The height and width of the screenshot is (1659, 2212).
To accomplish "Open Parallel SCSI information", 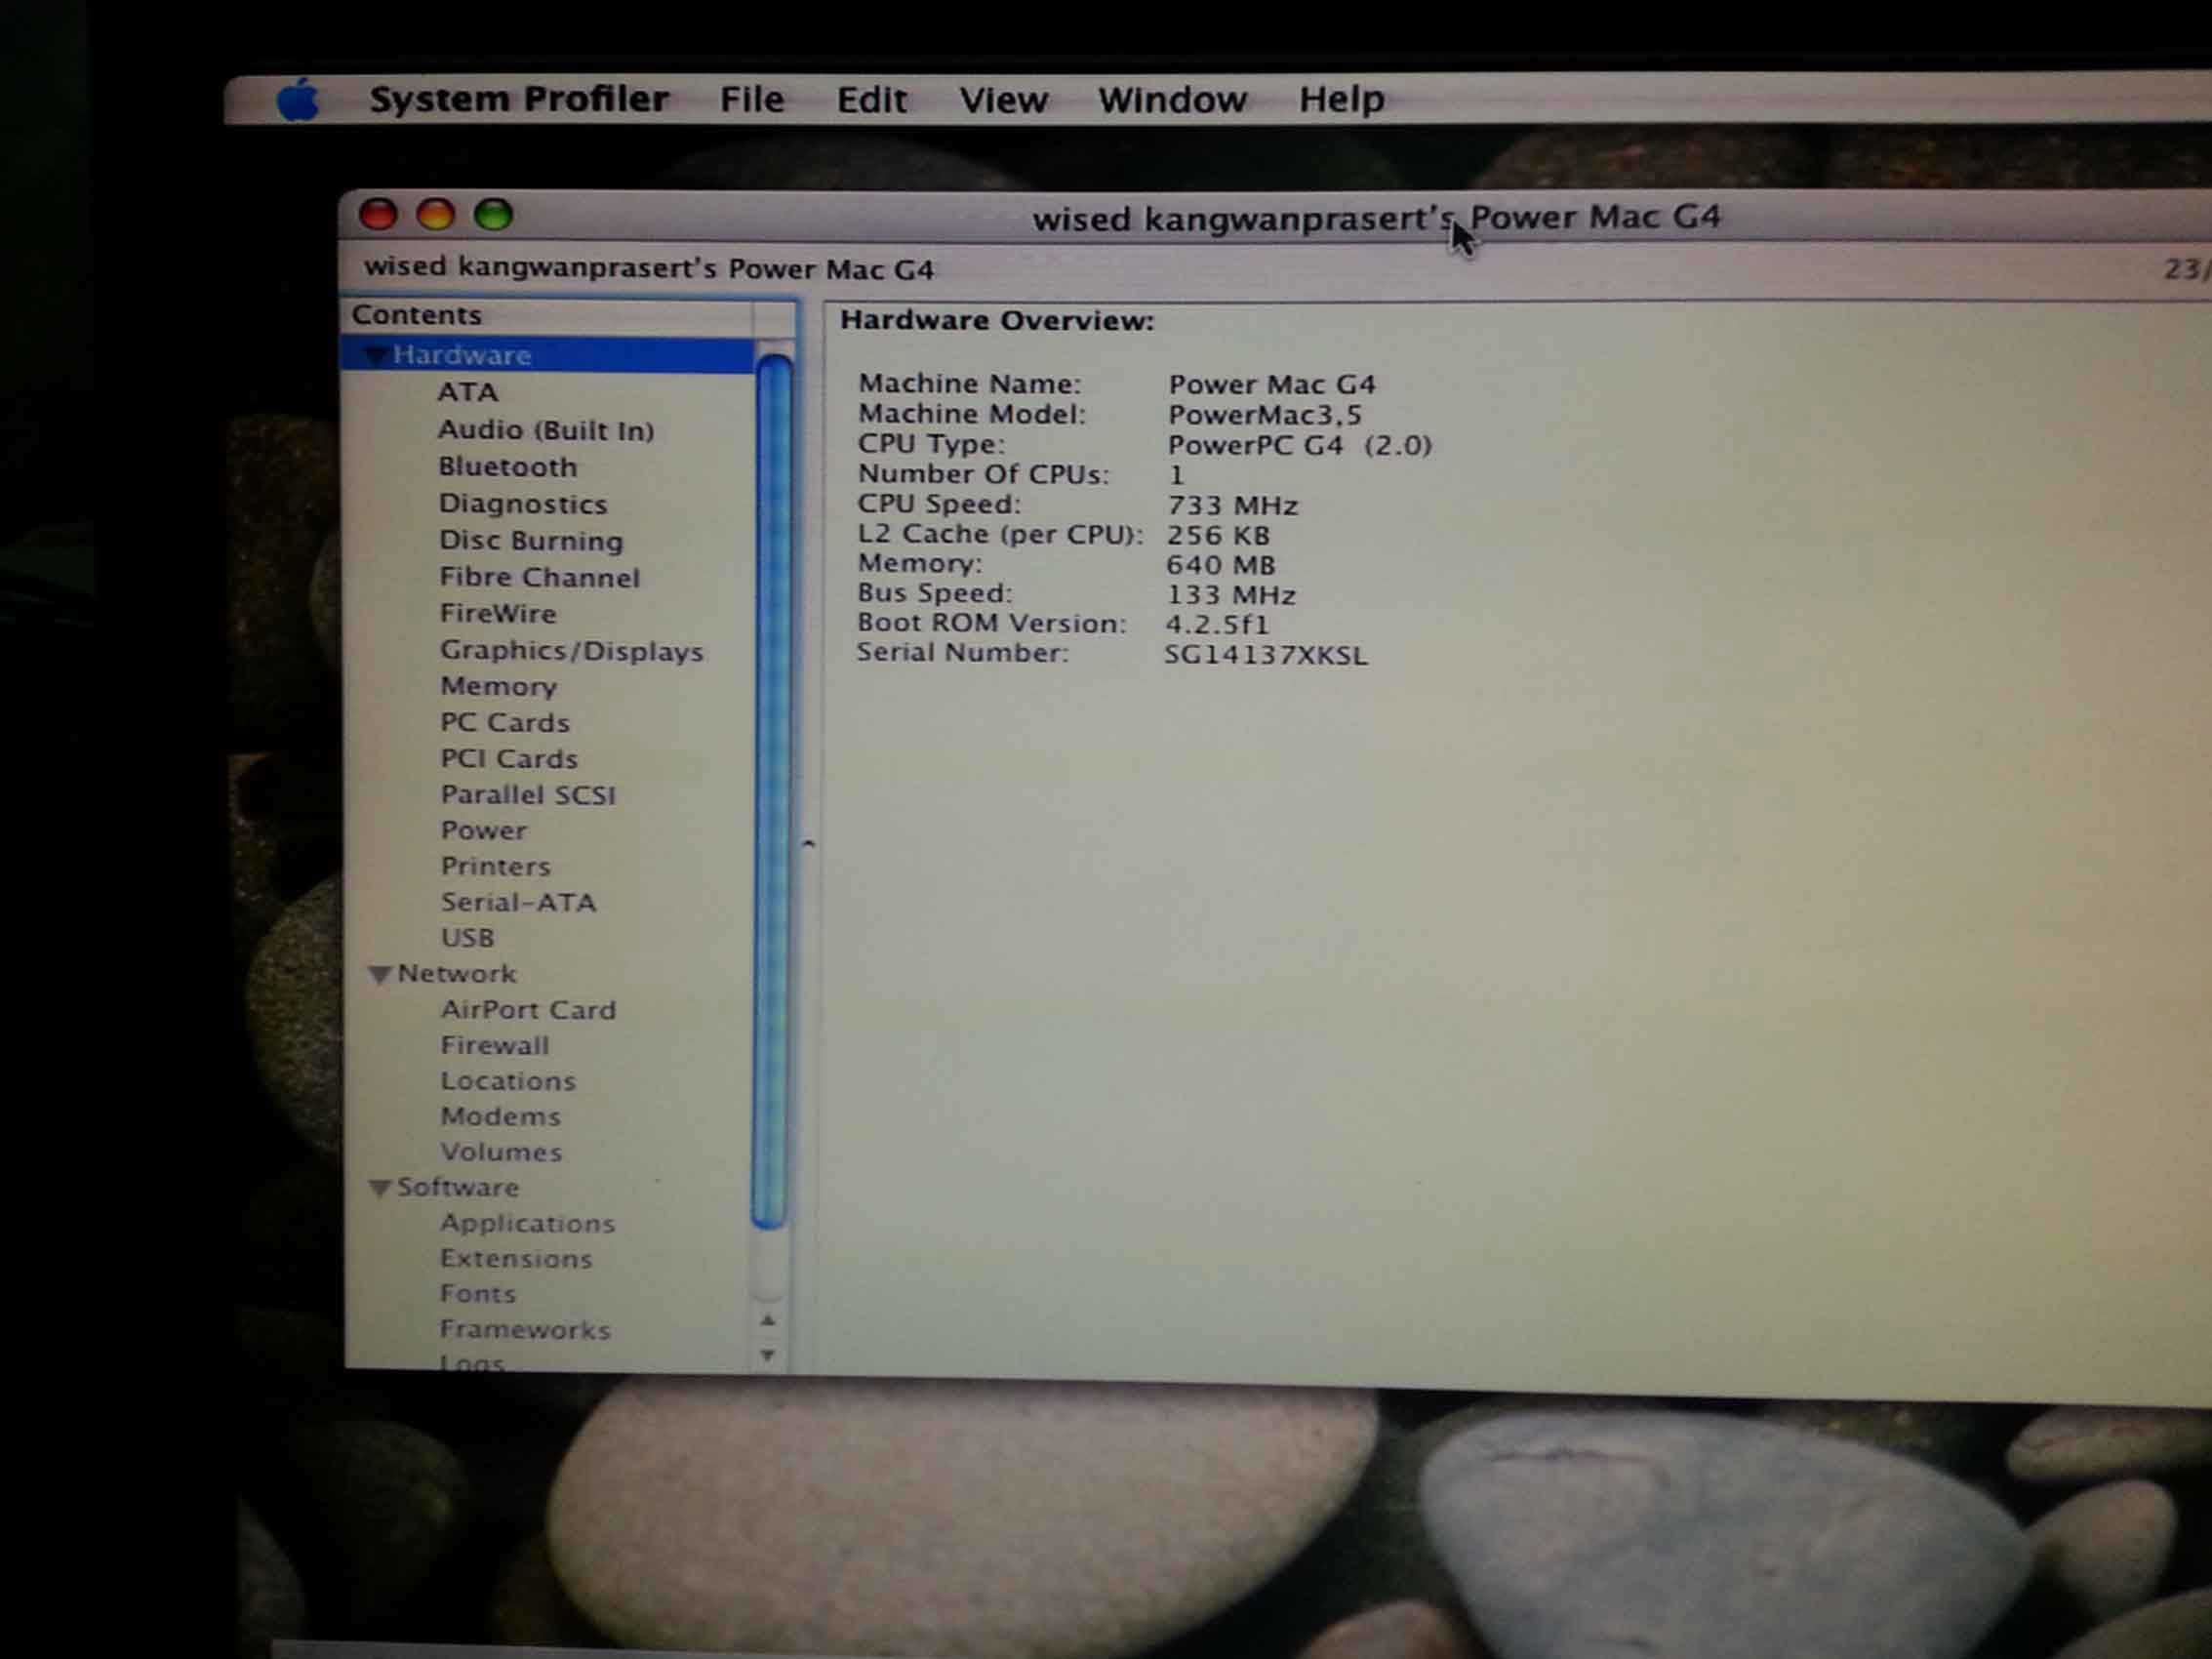I will tap(528, 795).
